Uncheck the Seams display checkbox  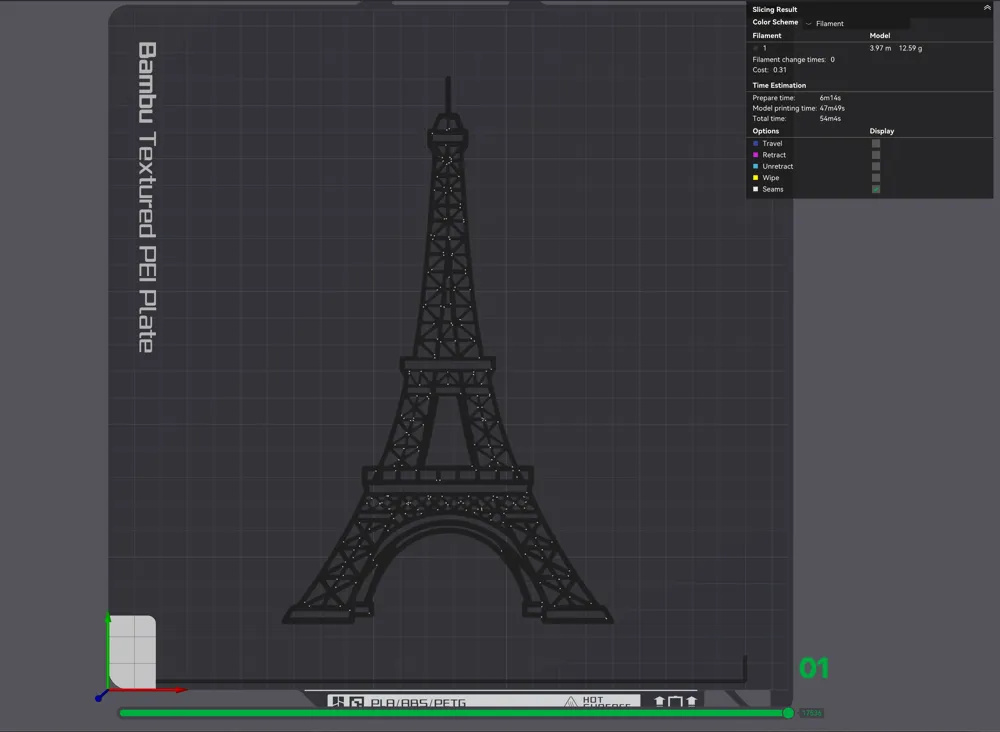(876, 189)
